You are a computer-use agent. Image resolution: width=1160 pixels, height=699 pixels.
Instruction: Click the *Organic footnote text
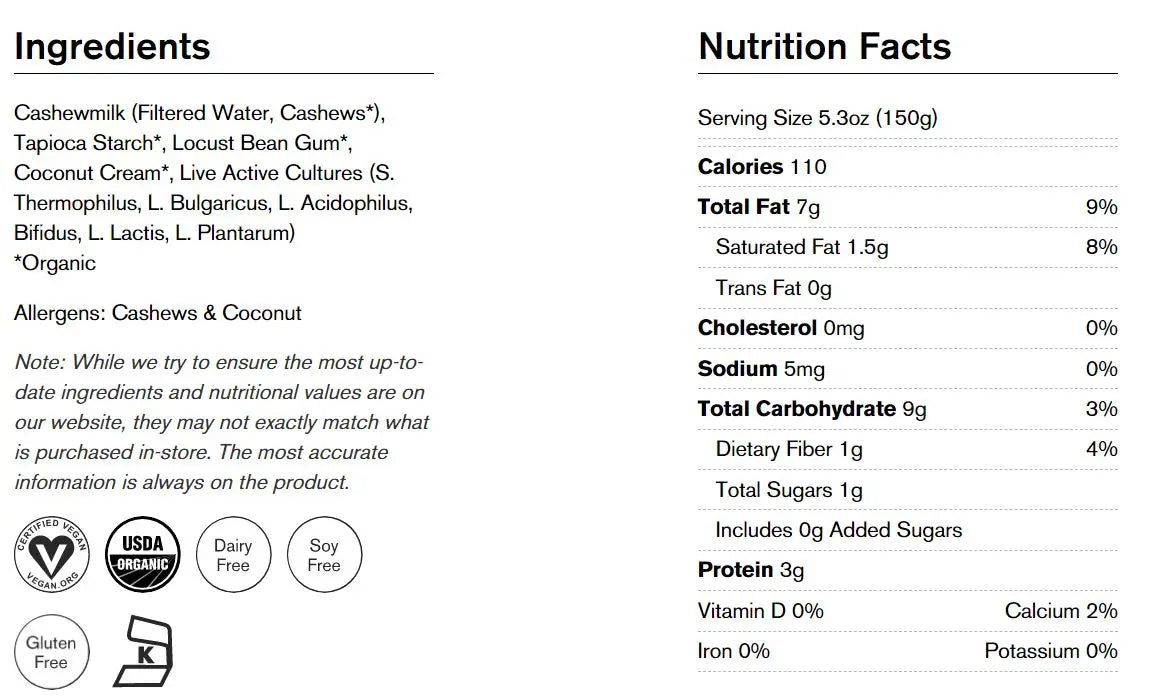pos(55,263)
